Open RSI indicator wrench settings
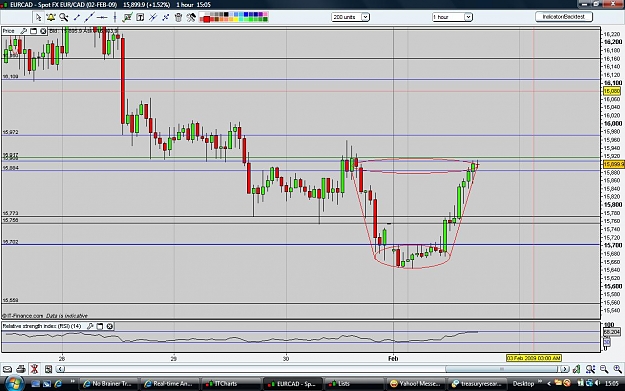 90,326
